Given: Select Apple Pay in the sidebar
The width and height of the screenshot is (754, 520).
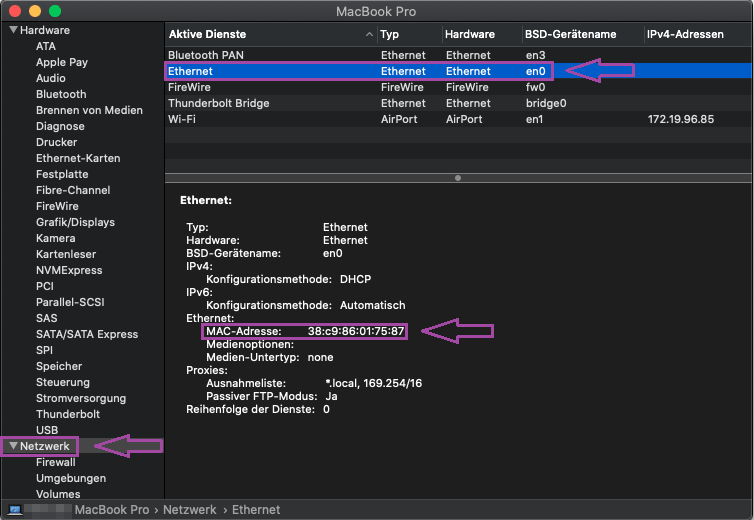Looking at the screenshot, I should coord(62,62).
